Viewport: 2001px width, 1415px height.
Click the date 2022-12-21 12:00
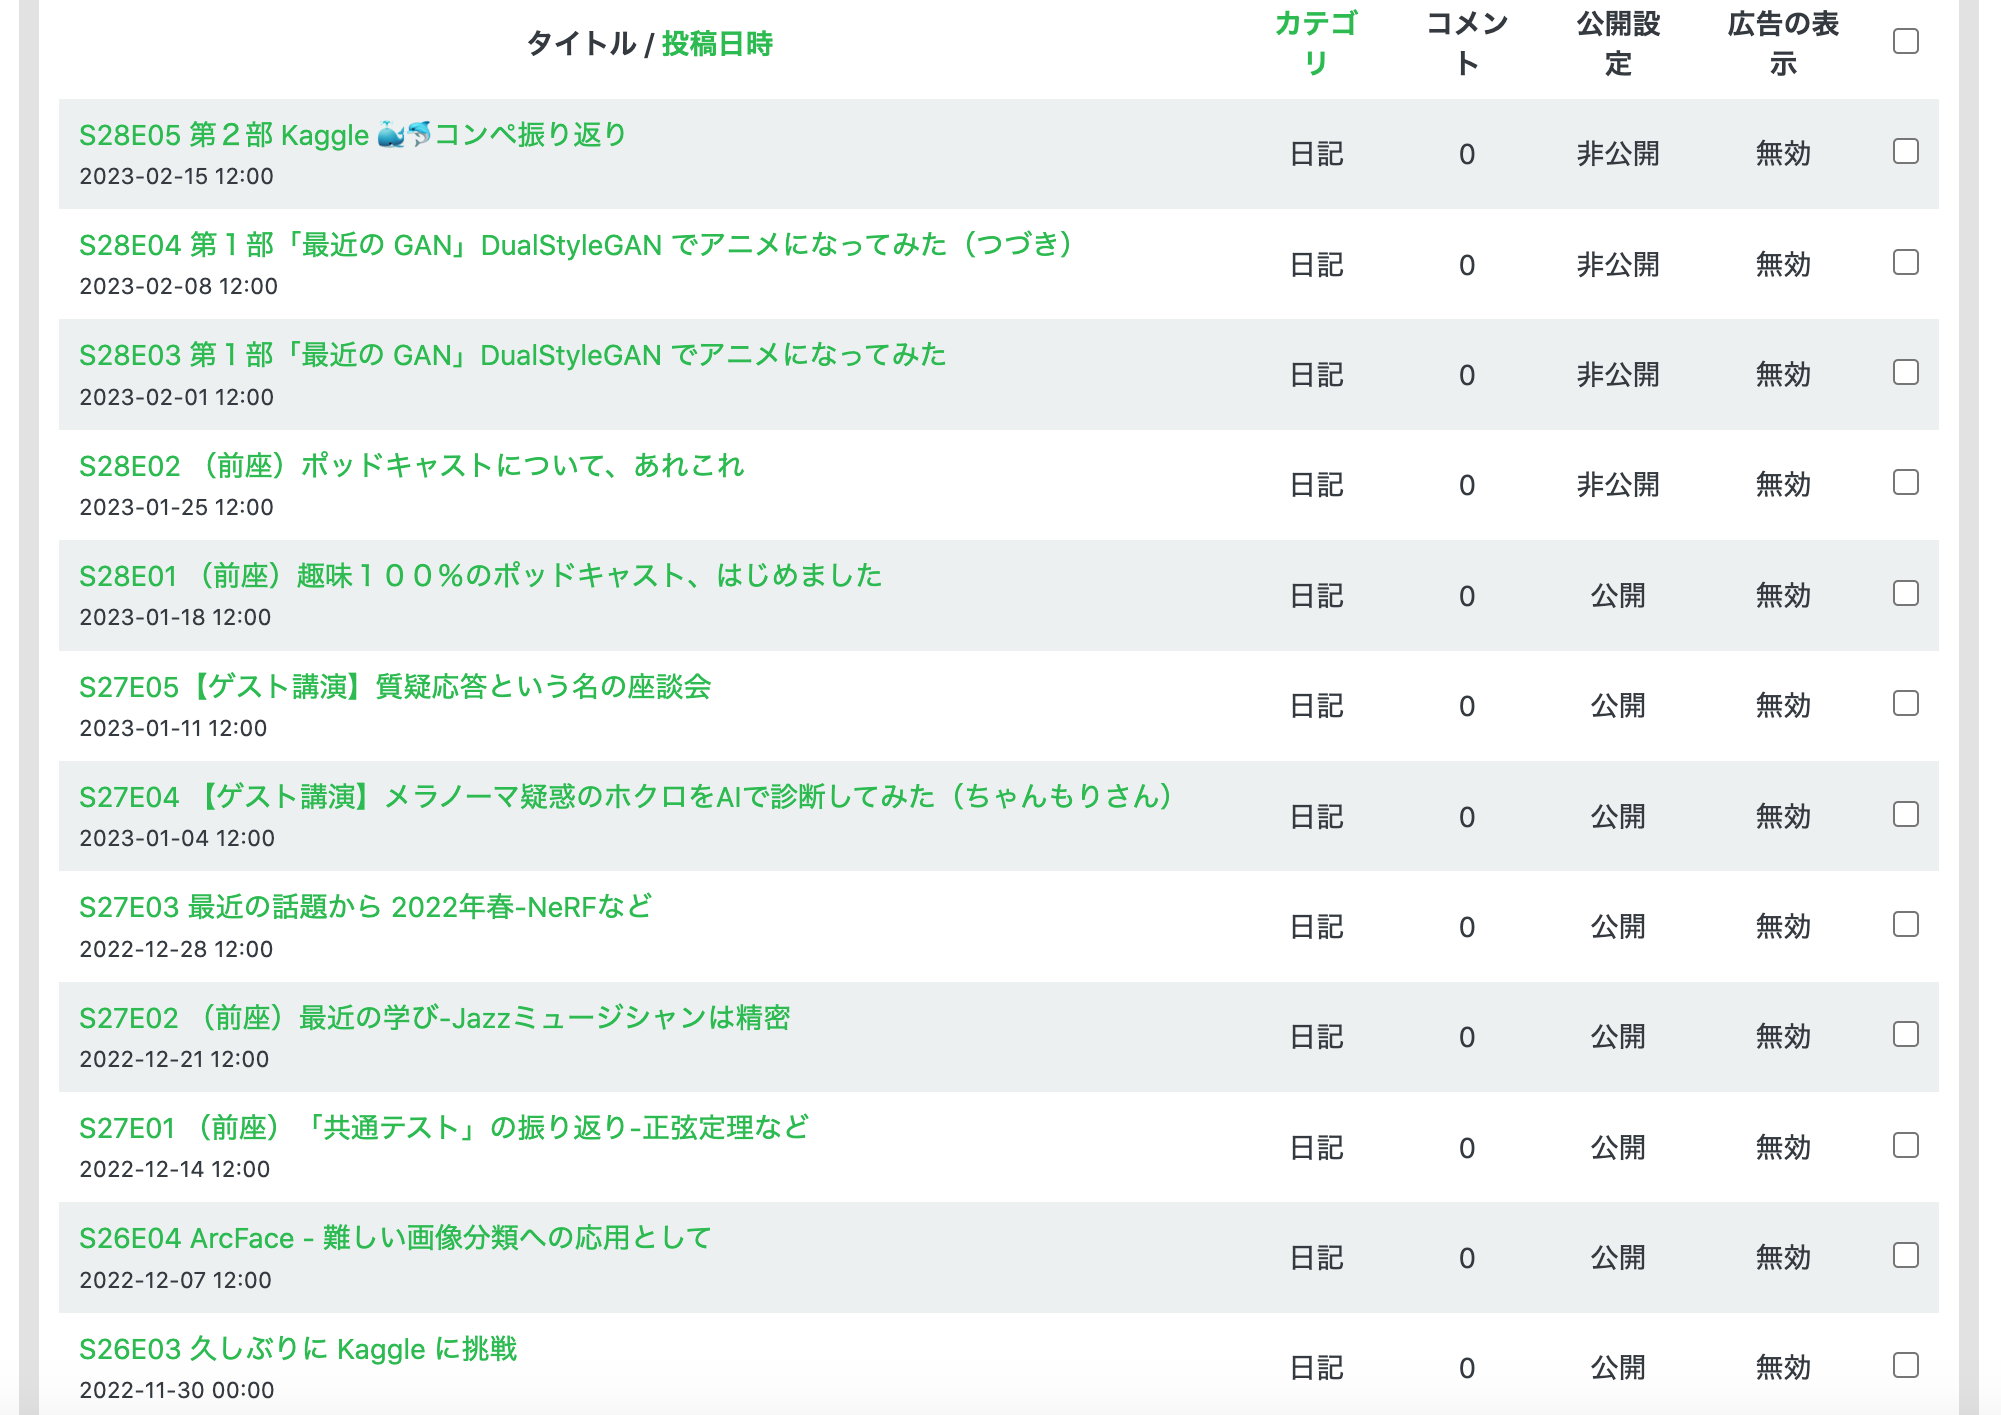pos(175,1059)
